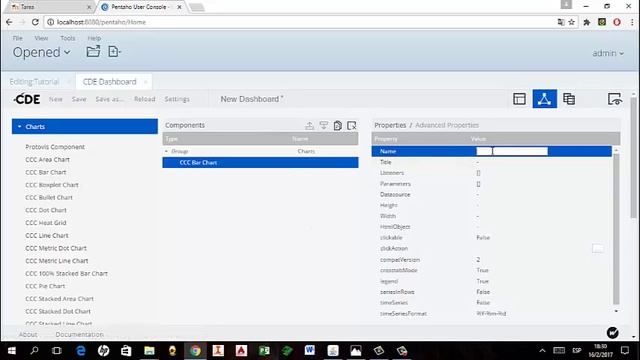Viewport: 640px width, 360px height.
Task: Click the move component down icon
Action: pos(324,125)
